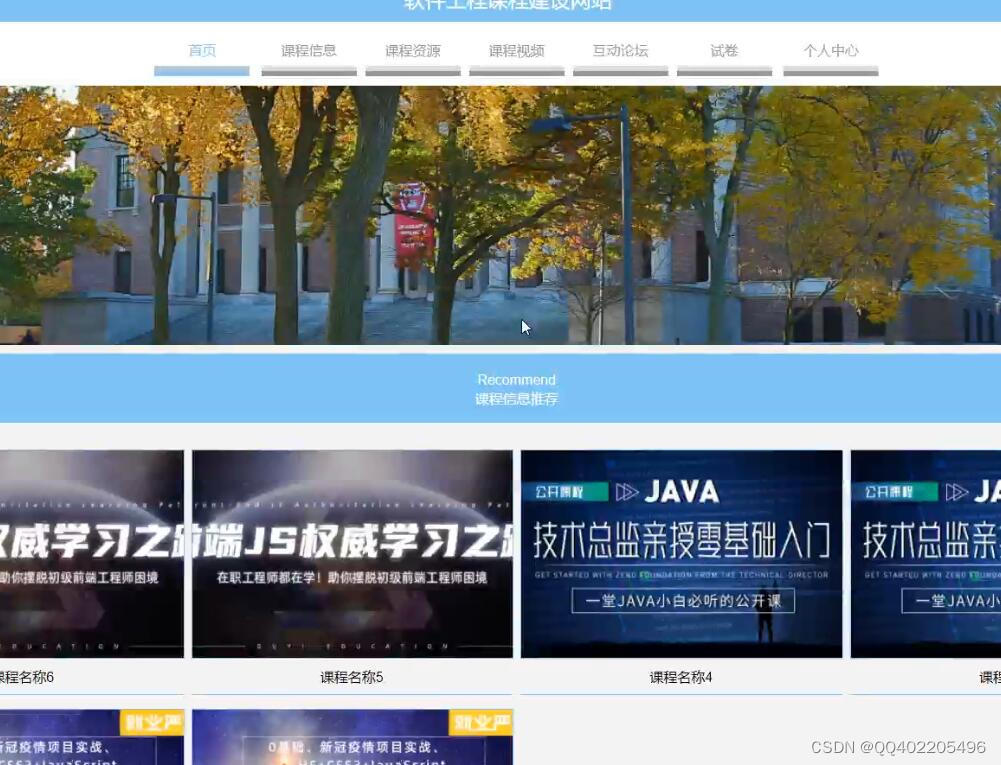Open the 试卷 exam page
Screen dimensions: 1001x765
tap(723, 50)
